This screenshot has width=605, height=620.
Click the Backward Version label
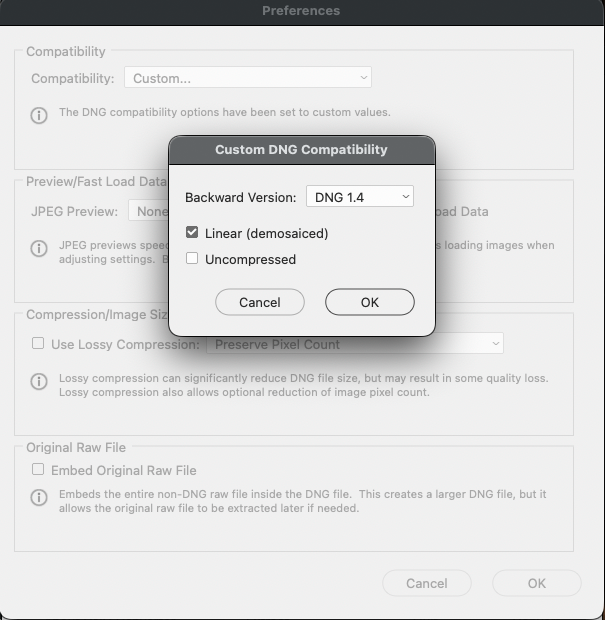pyautogui.click(x=240, y=197)
